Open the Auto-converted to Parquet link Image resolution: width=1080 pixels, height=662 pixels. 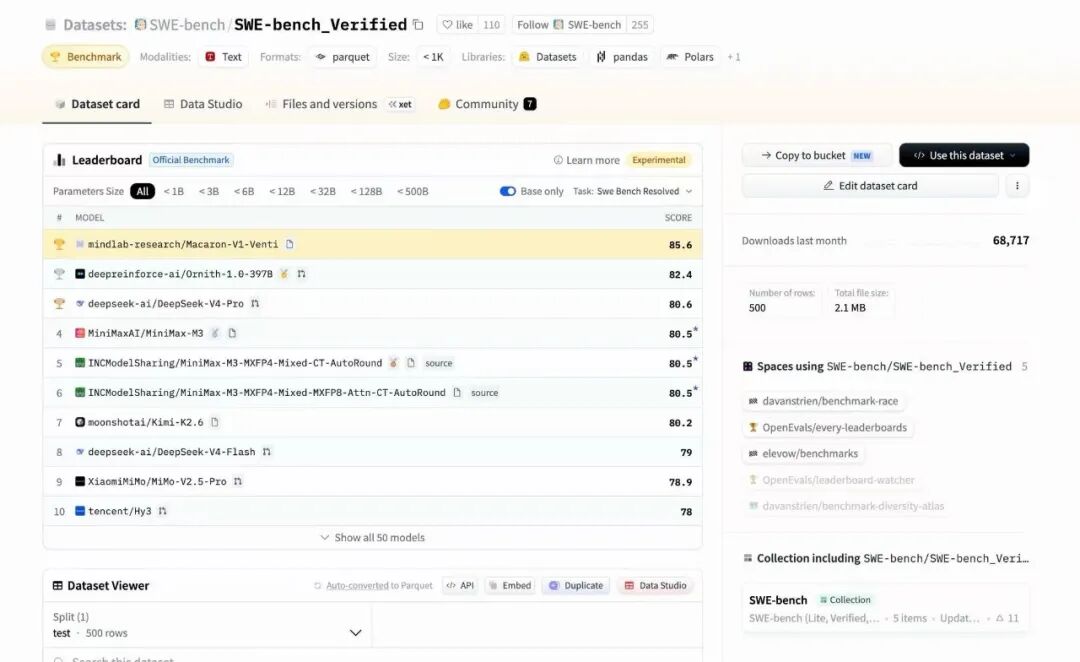pyautogui.click(x=380, y=586)
